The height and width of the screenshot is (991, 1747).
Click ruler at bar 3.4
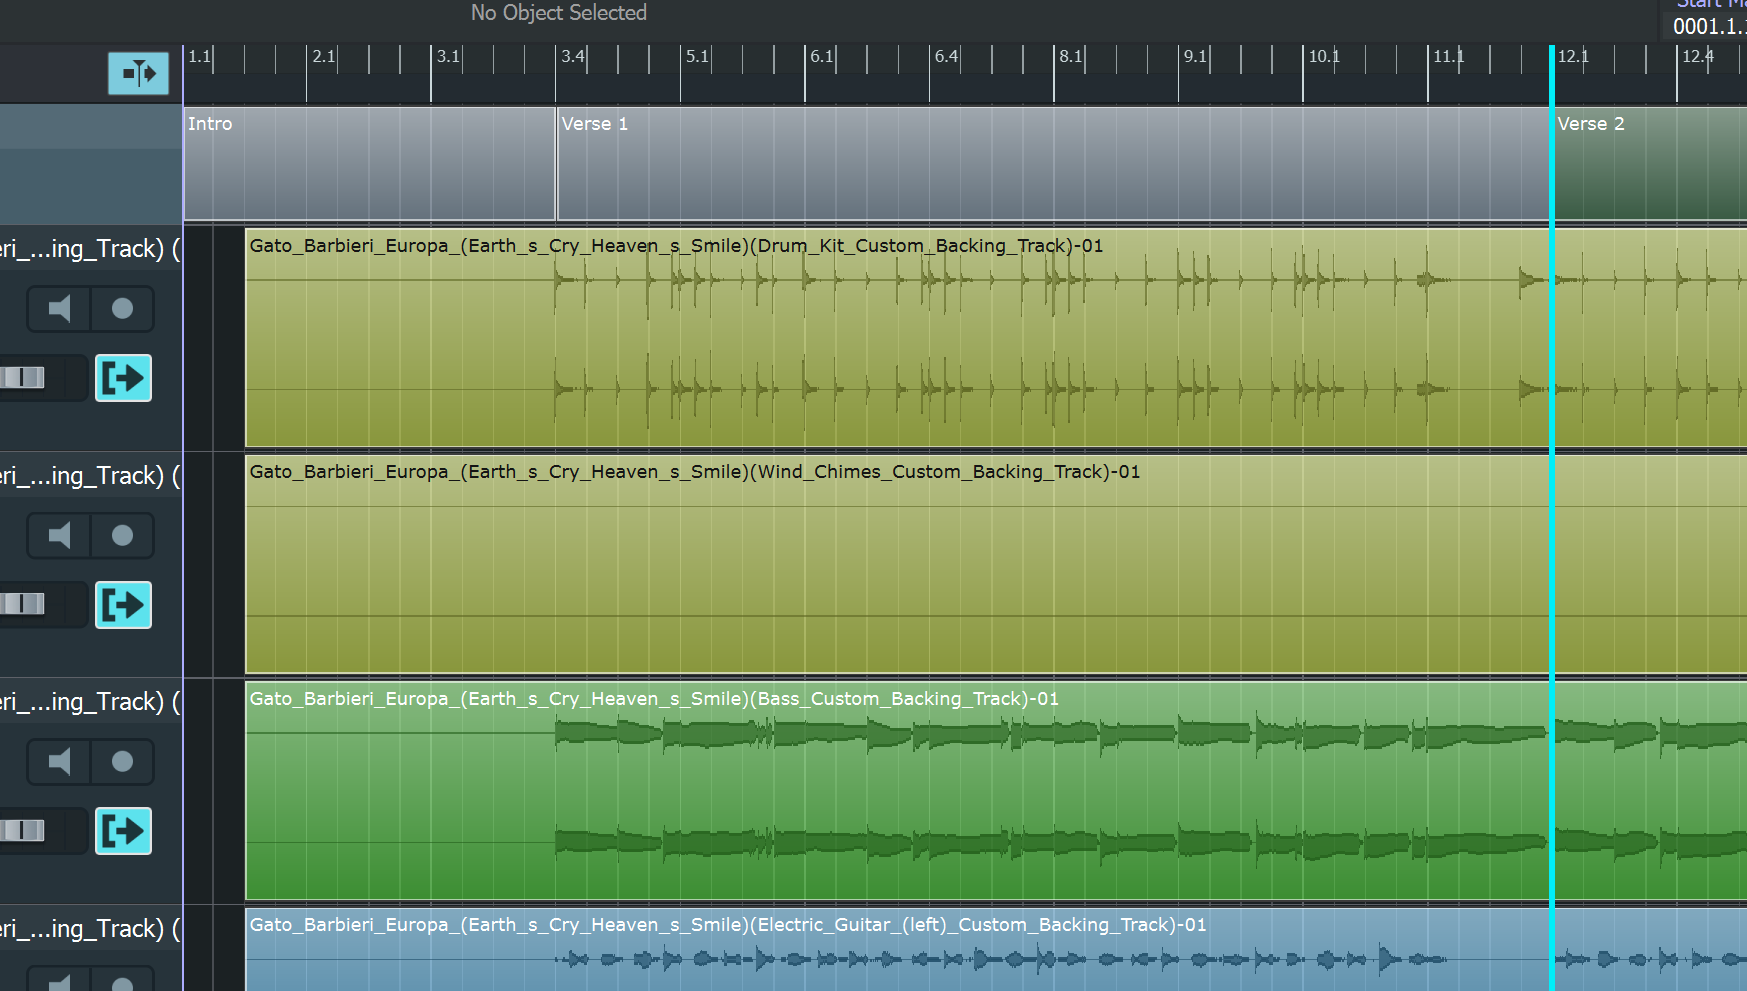click(x=573, y=57)
